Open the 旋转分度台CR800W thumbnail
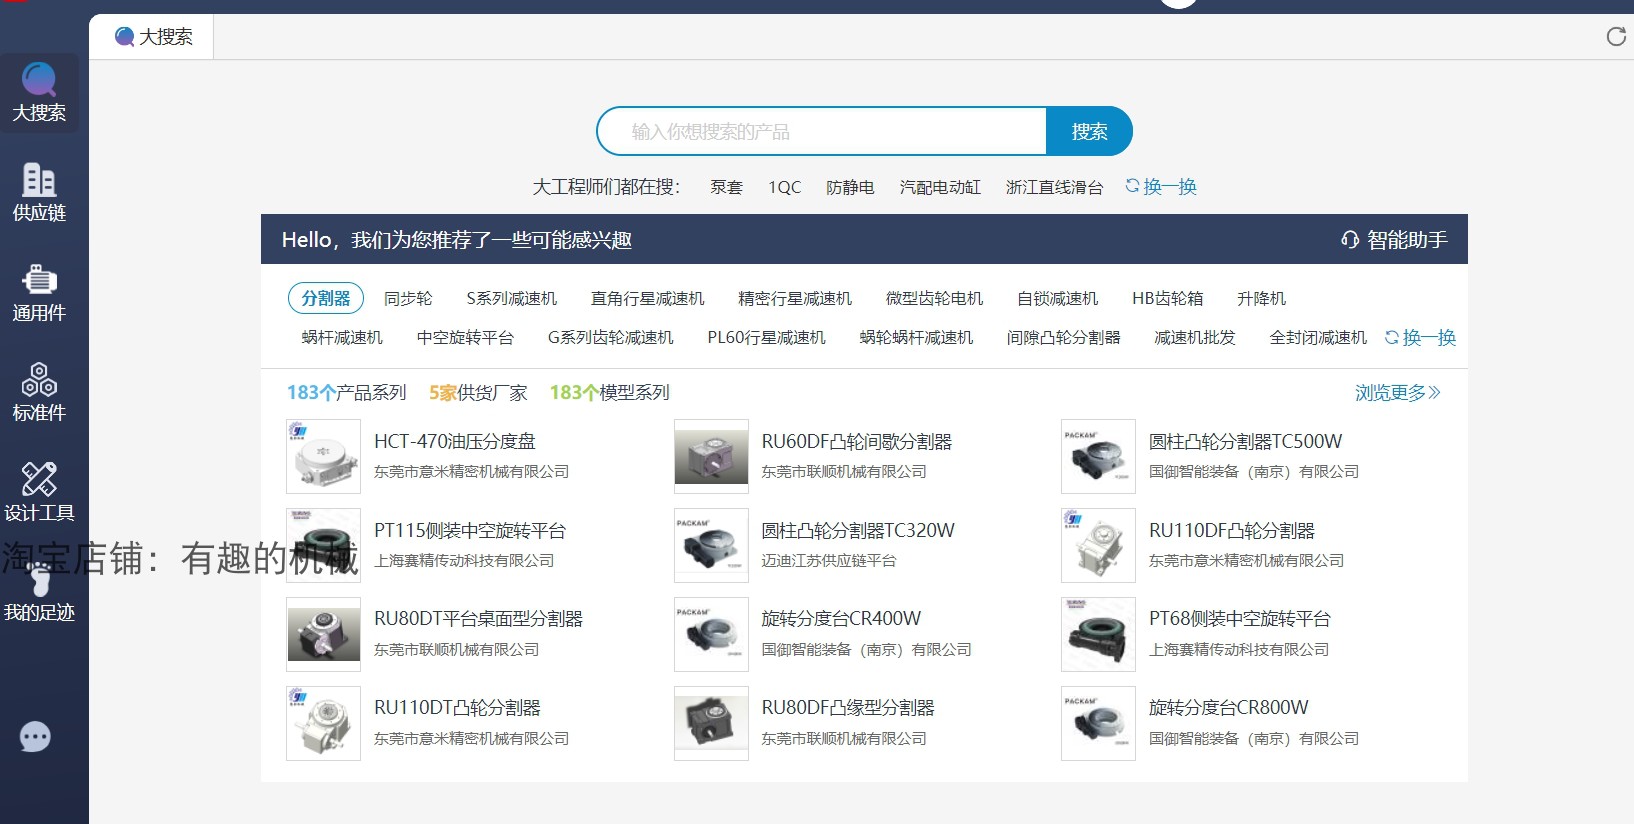Viewport: 1634px width, 824px height. coord(1098,723)
